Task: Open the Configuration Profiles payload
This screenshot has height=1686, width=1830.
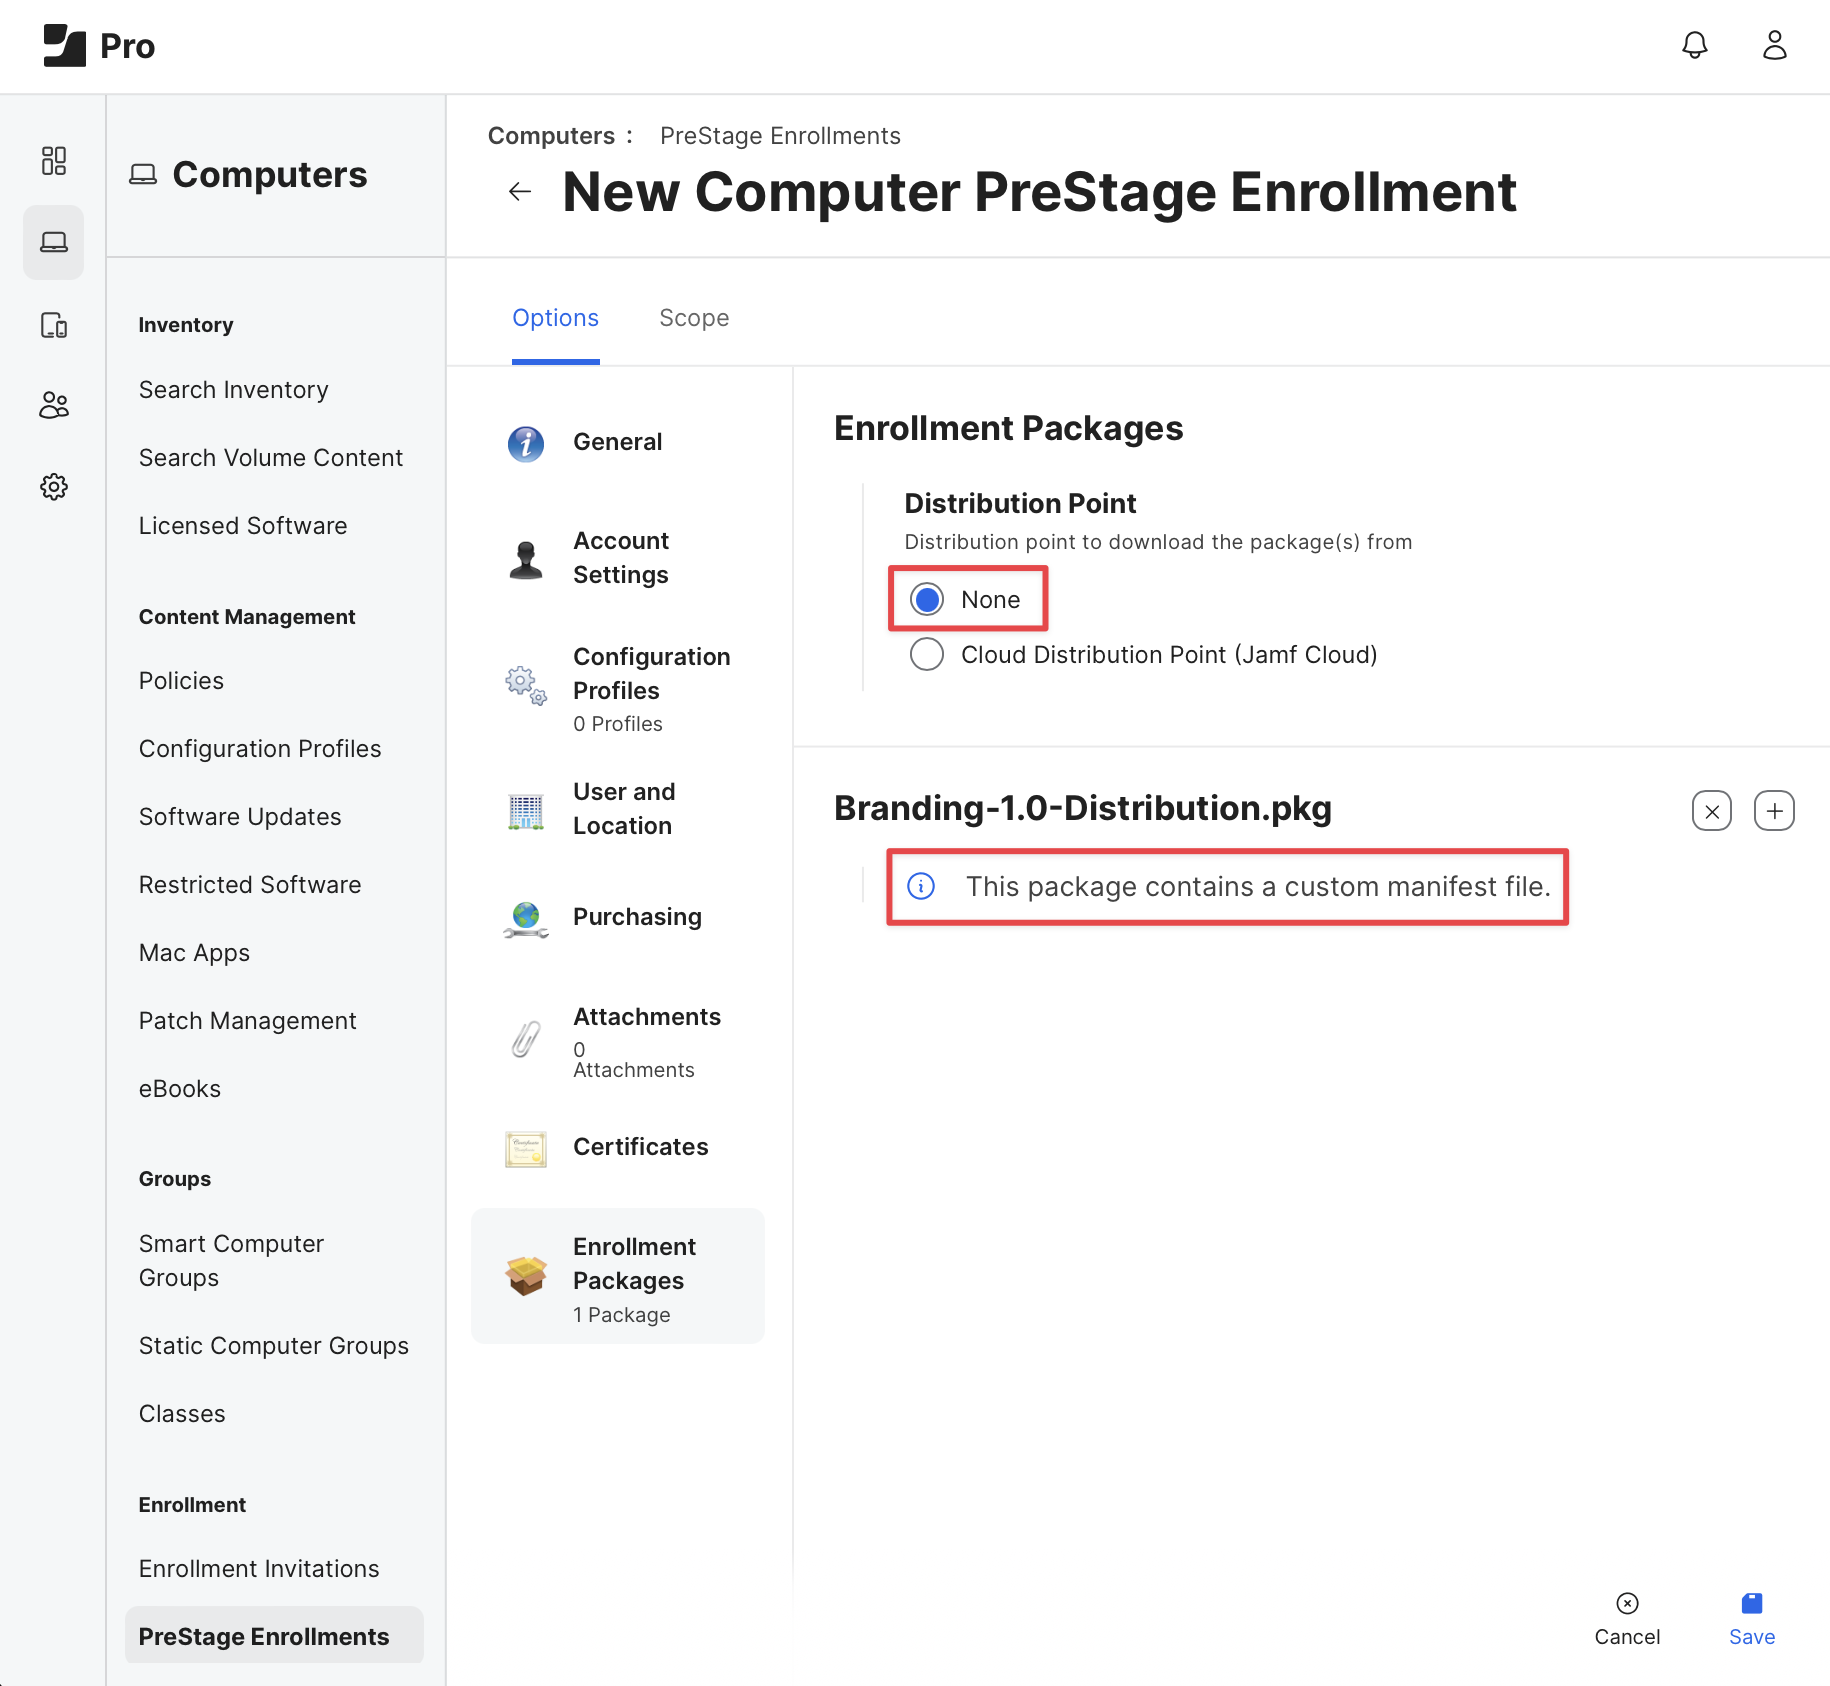Action: [x=618, y=689]
